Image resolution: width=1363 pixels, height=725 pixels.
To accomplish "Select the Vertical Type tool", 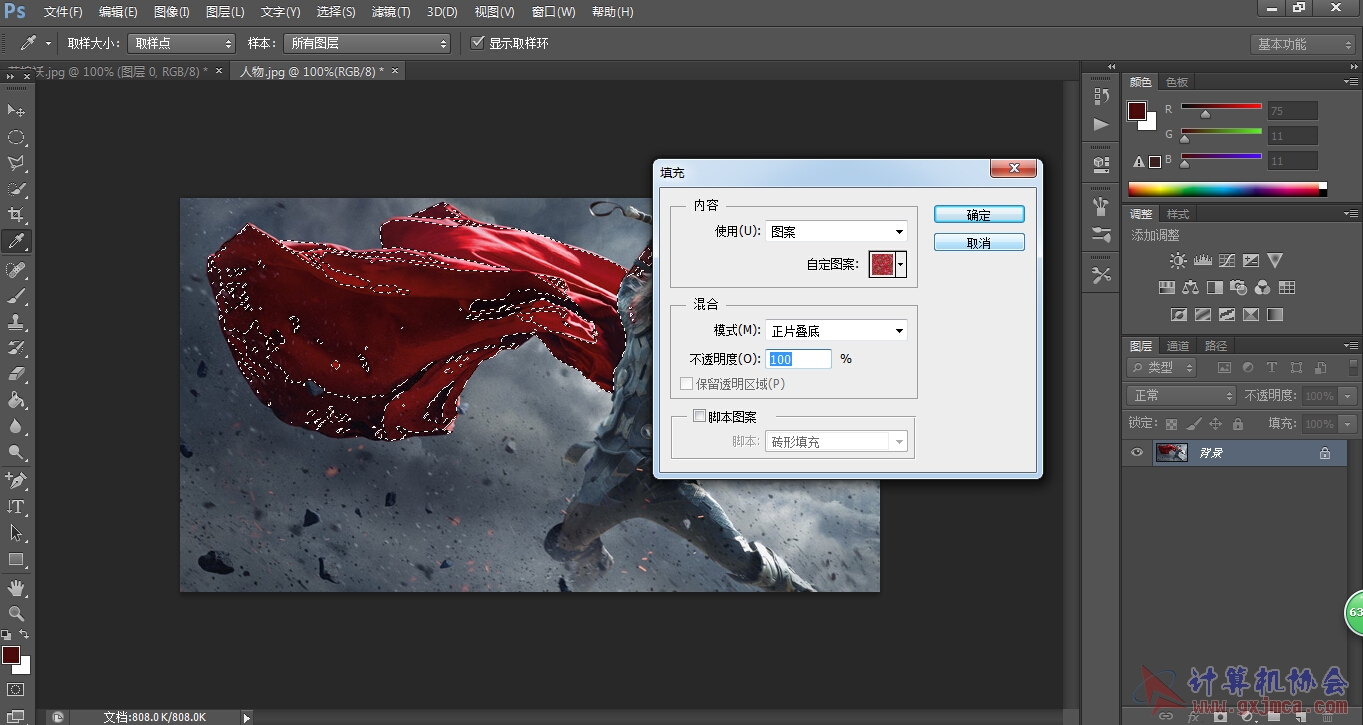I will point(16,507).
